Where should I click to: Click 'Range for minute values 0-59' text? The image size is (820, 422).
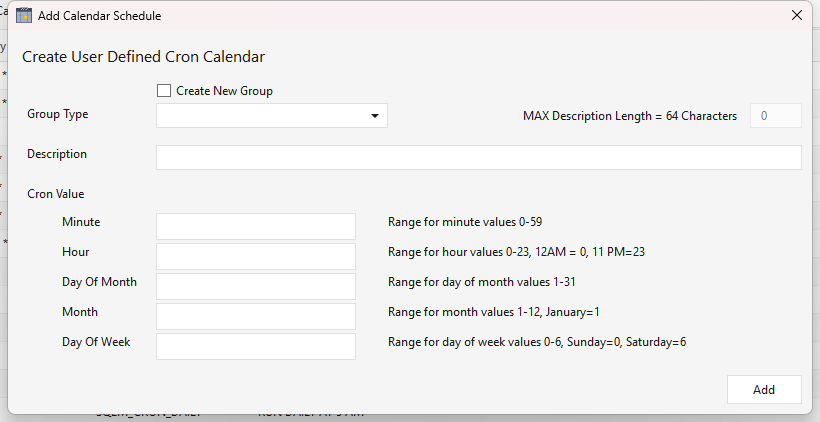(465, 222)
